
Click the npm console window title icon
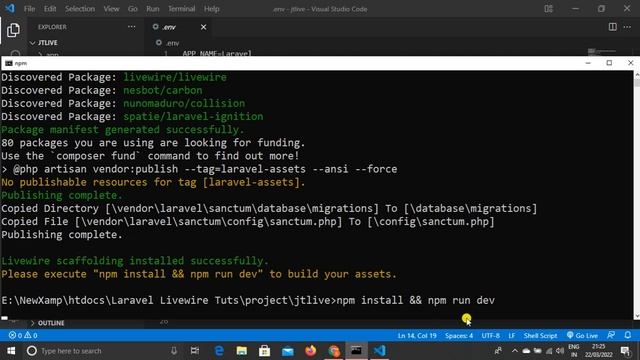click(9, 63)
